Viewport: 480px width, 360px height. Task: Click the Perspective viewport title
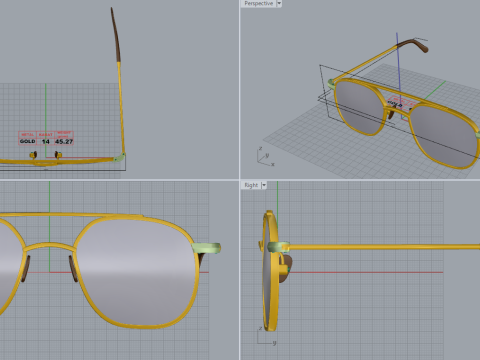[258, 3]
